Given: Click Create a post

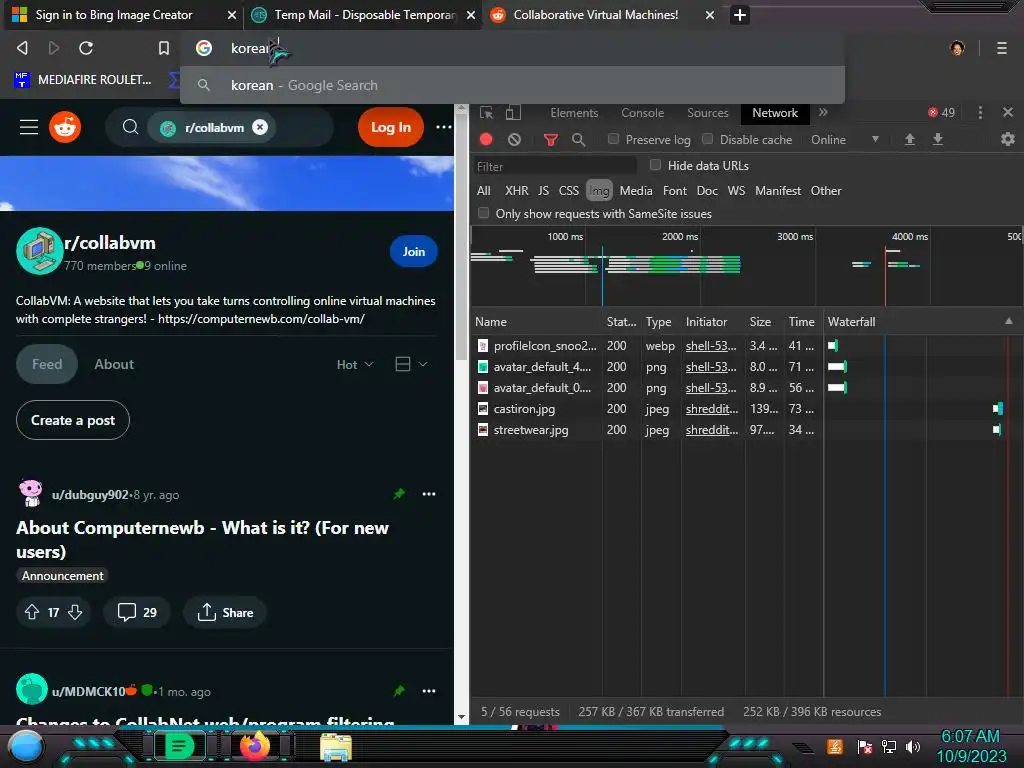Looking at the screenshot, I should click(x=73, y=420).
